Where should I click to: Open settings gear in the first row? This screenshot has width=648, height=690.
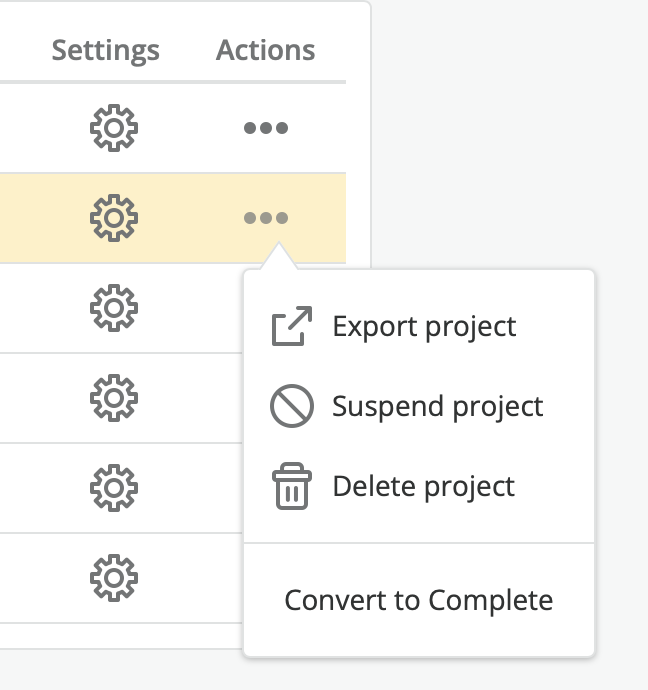(114, 128)
